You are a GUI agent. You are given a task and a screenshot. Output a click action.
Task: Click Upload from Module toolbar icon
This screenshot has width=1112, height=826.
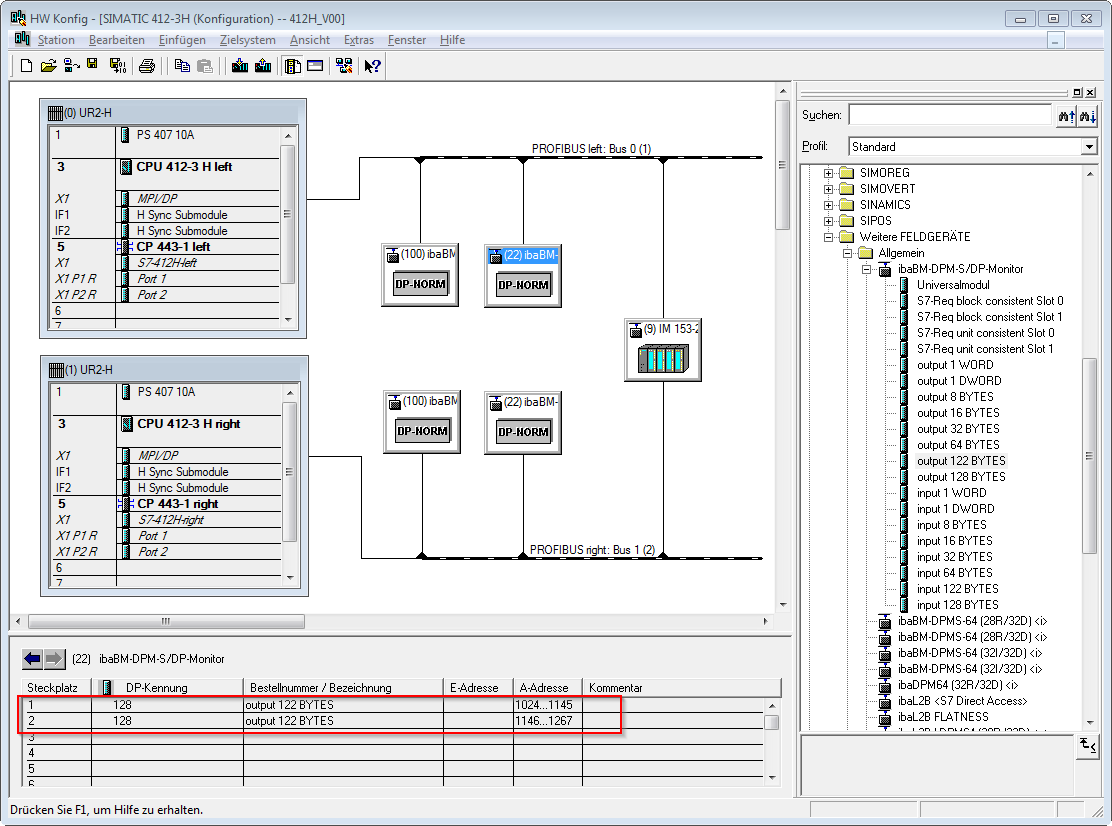(x=263, y=66)
